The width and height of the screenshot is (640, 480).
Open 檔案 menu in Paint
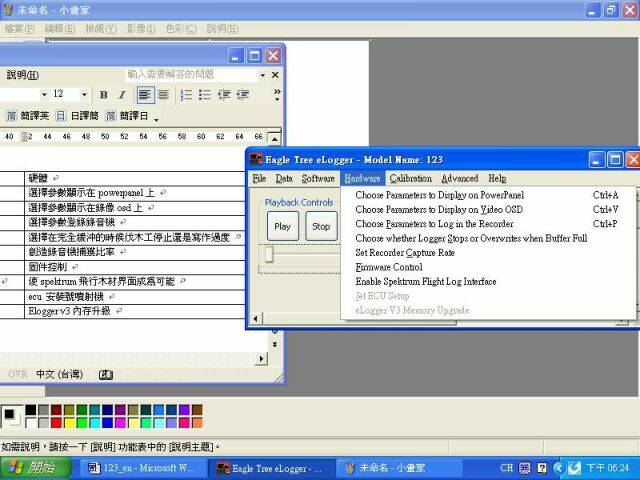tap(19, 29)
